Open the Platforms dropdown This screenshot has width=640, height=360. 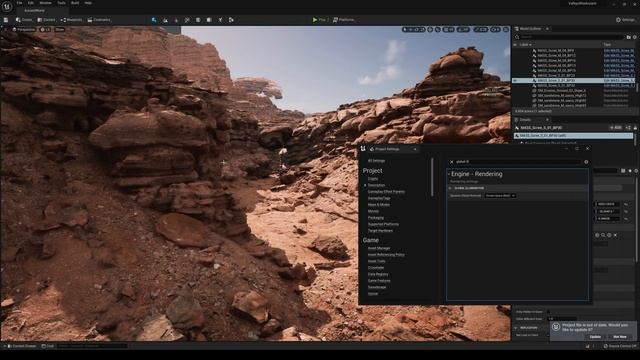click(x=344, y=20)
